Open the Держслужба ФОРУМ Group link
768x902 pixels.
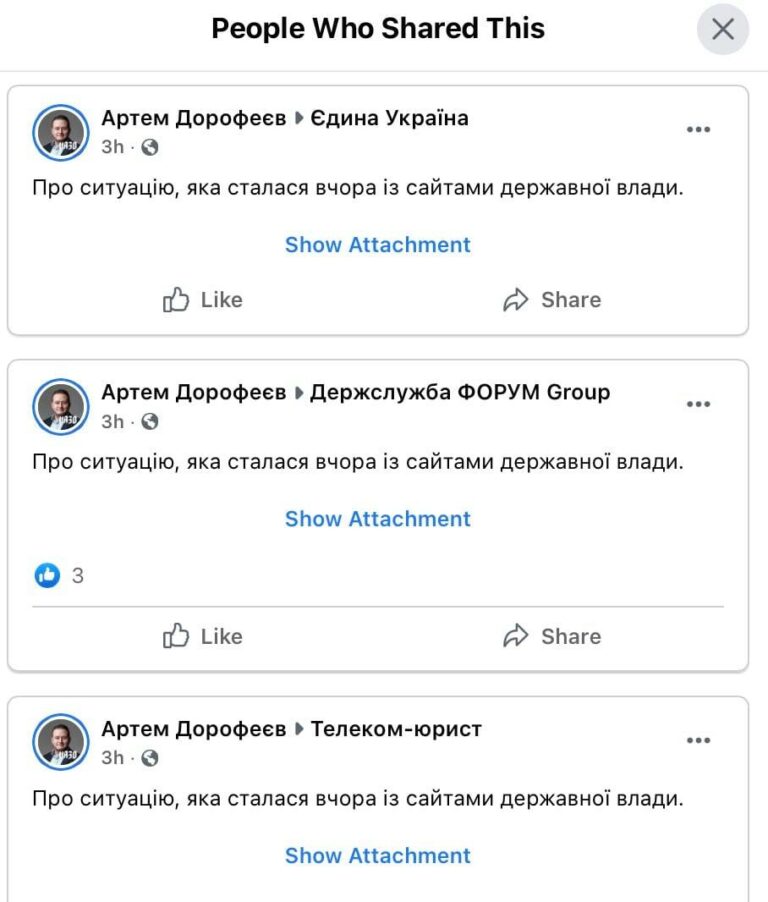pyautogui.click(x=460, y=392)
